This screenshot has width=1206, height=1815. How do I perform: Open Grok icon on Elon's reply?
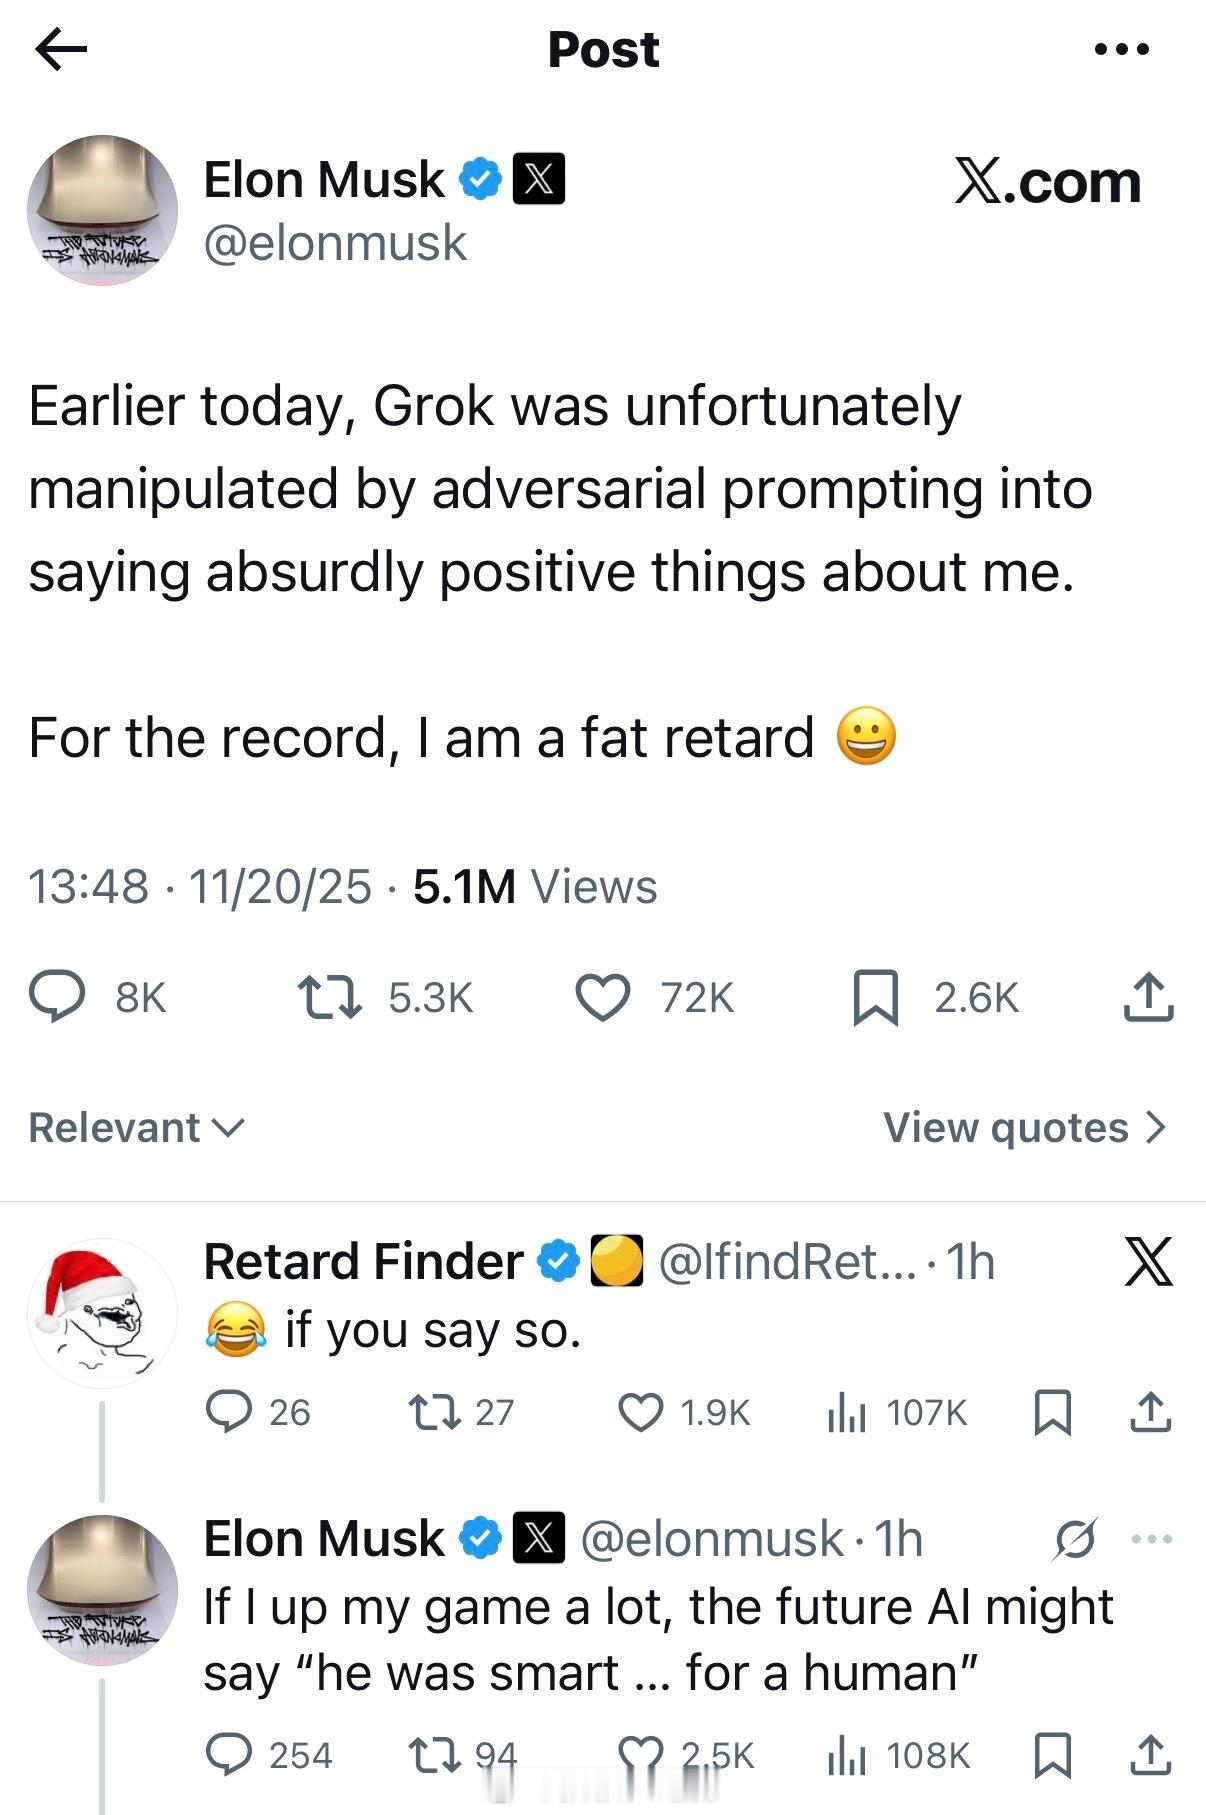[x=1075, y=1540]
